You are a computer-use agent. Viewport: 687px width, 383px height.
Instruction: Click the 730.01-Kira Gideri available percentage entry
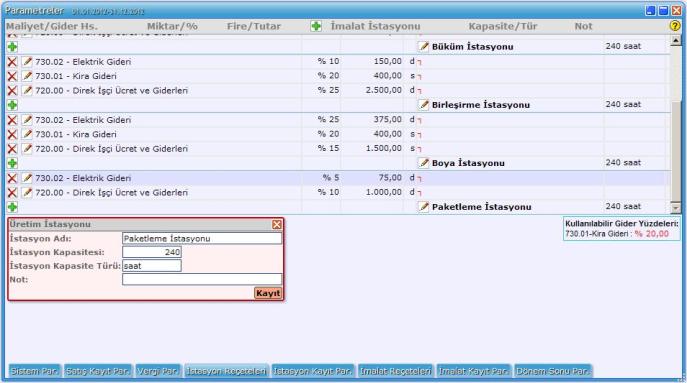pyautogui.click(x=617, y=234)
